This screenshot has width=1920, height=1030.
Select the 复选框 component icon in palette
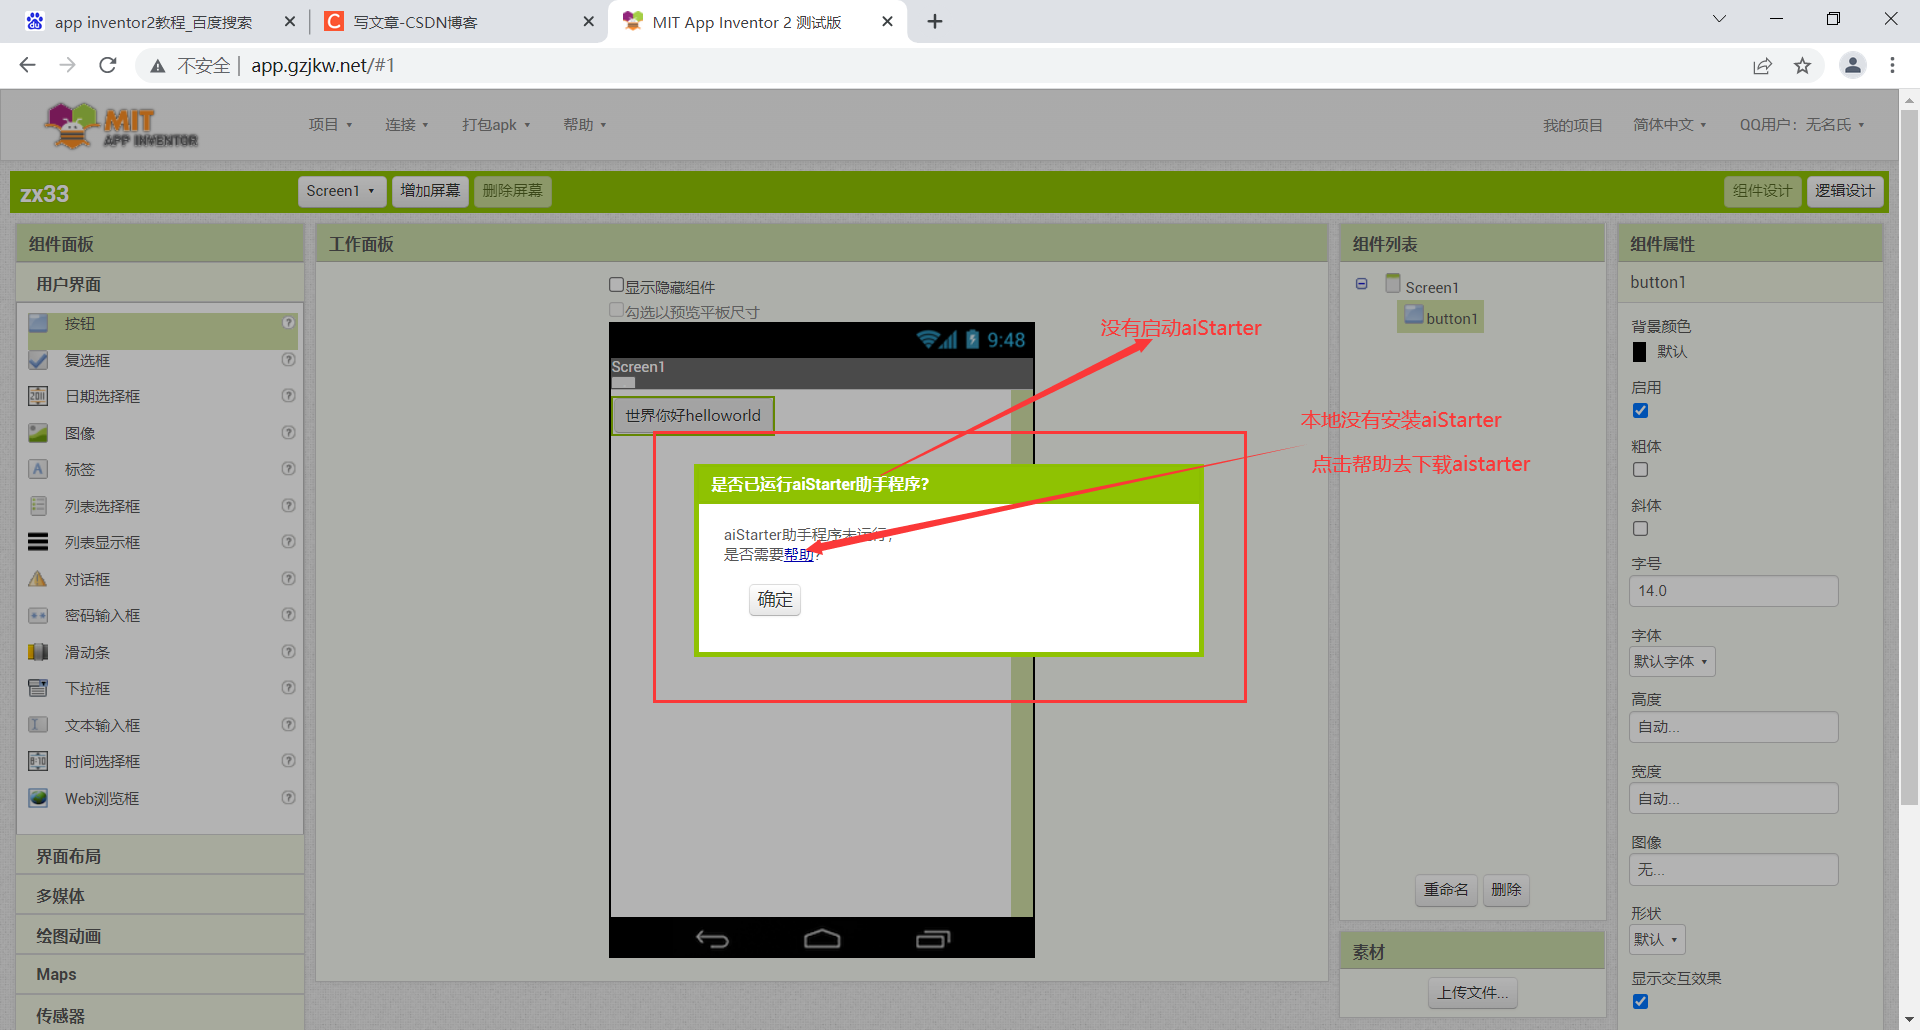[x=38, y=360]
